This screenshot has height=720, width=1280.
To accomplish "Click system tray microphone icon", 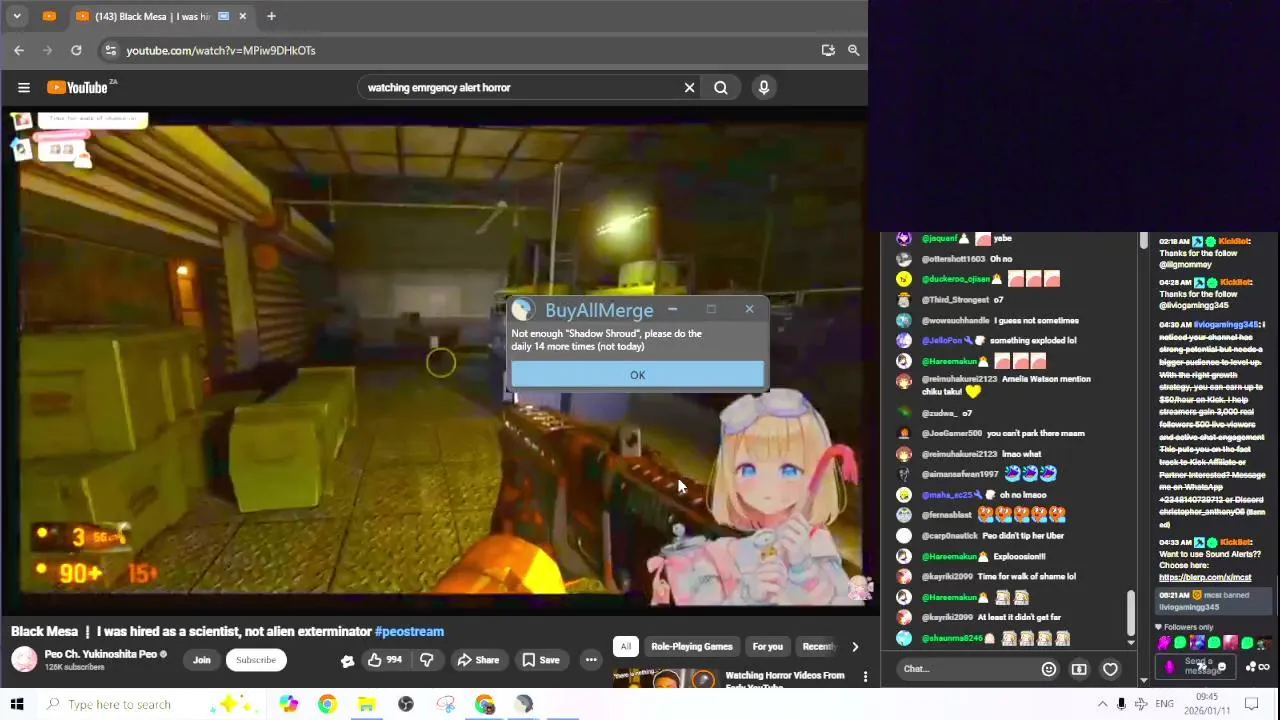I will tap(1121, 704).
